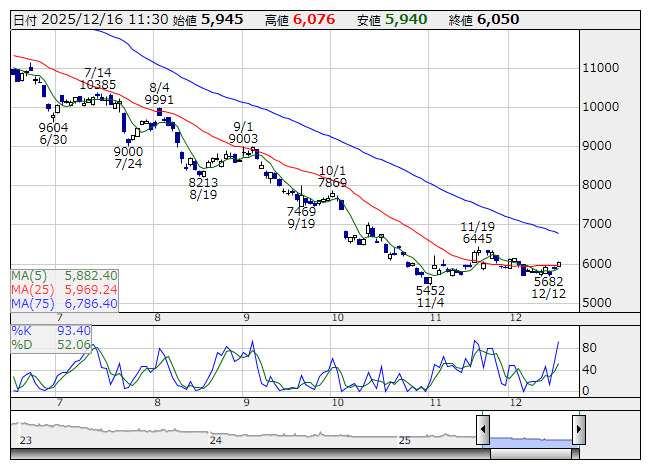Click year 24 in overview timeline
This screenshot has height=470, width=653.
215,440
